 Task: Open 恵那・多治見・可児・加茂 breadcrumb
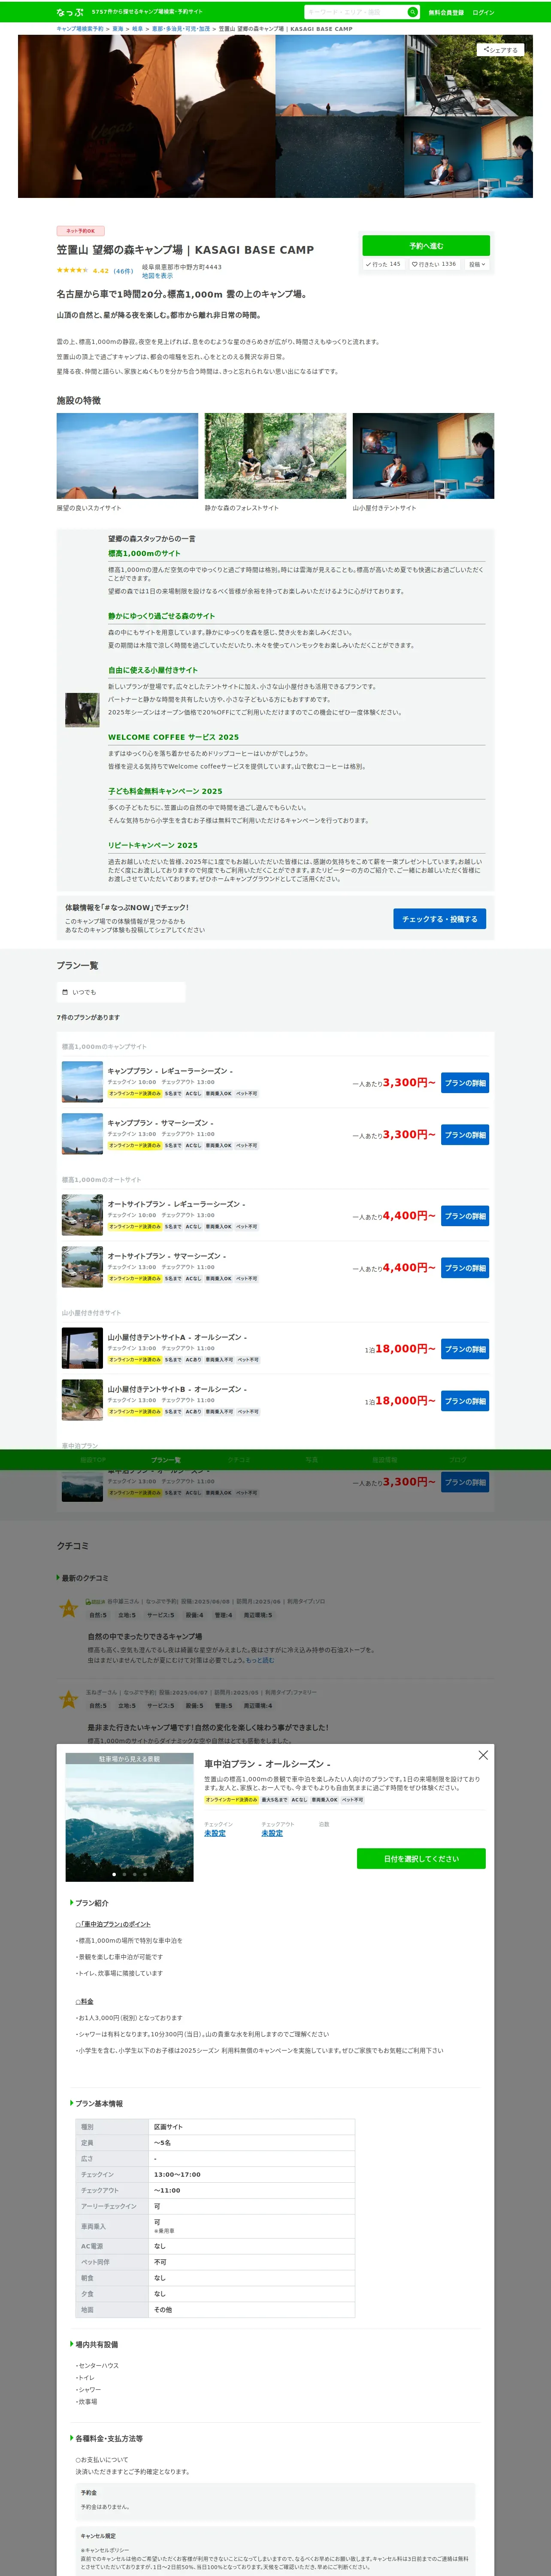pos(181,29)
